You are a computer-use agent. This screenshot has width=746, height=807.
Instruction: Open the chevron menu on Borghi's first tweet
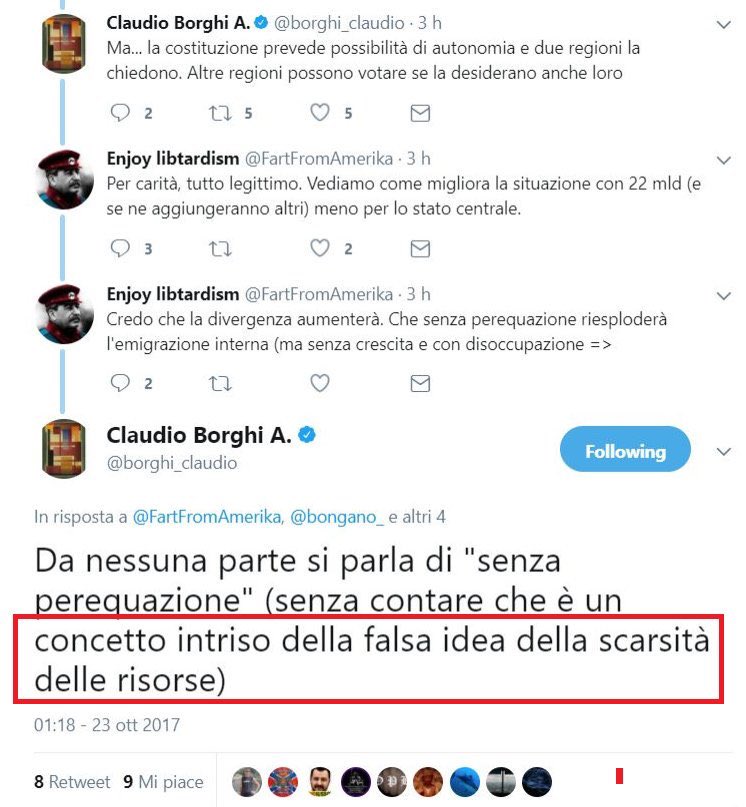(x=724, y=24)
